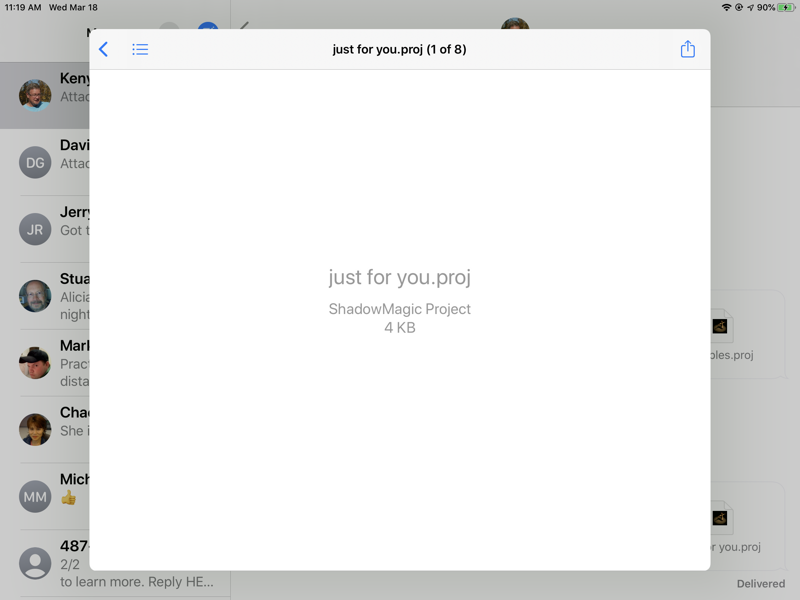
Task: Click the battery indicator in status bar
Action: 786,7
